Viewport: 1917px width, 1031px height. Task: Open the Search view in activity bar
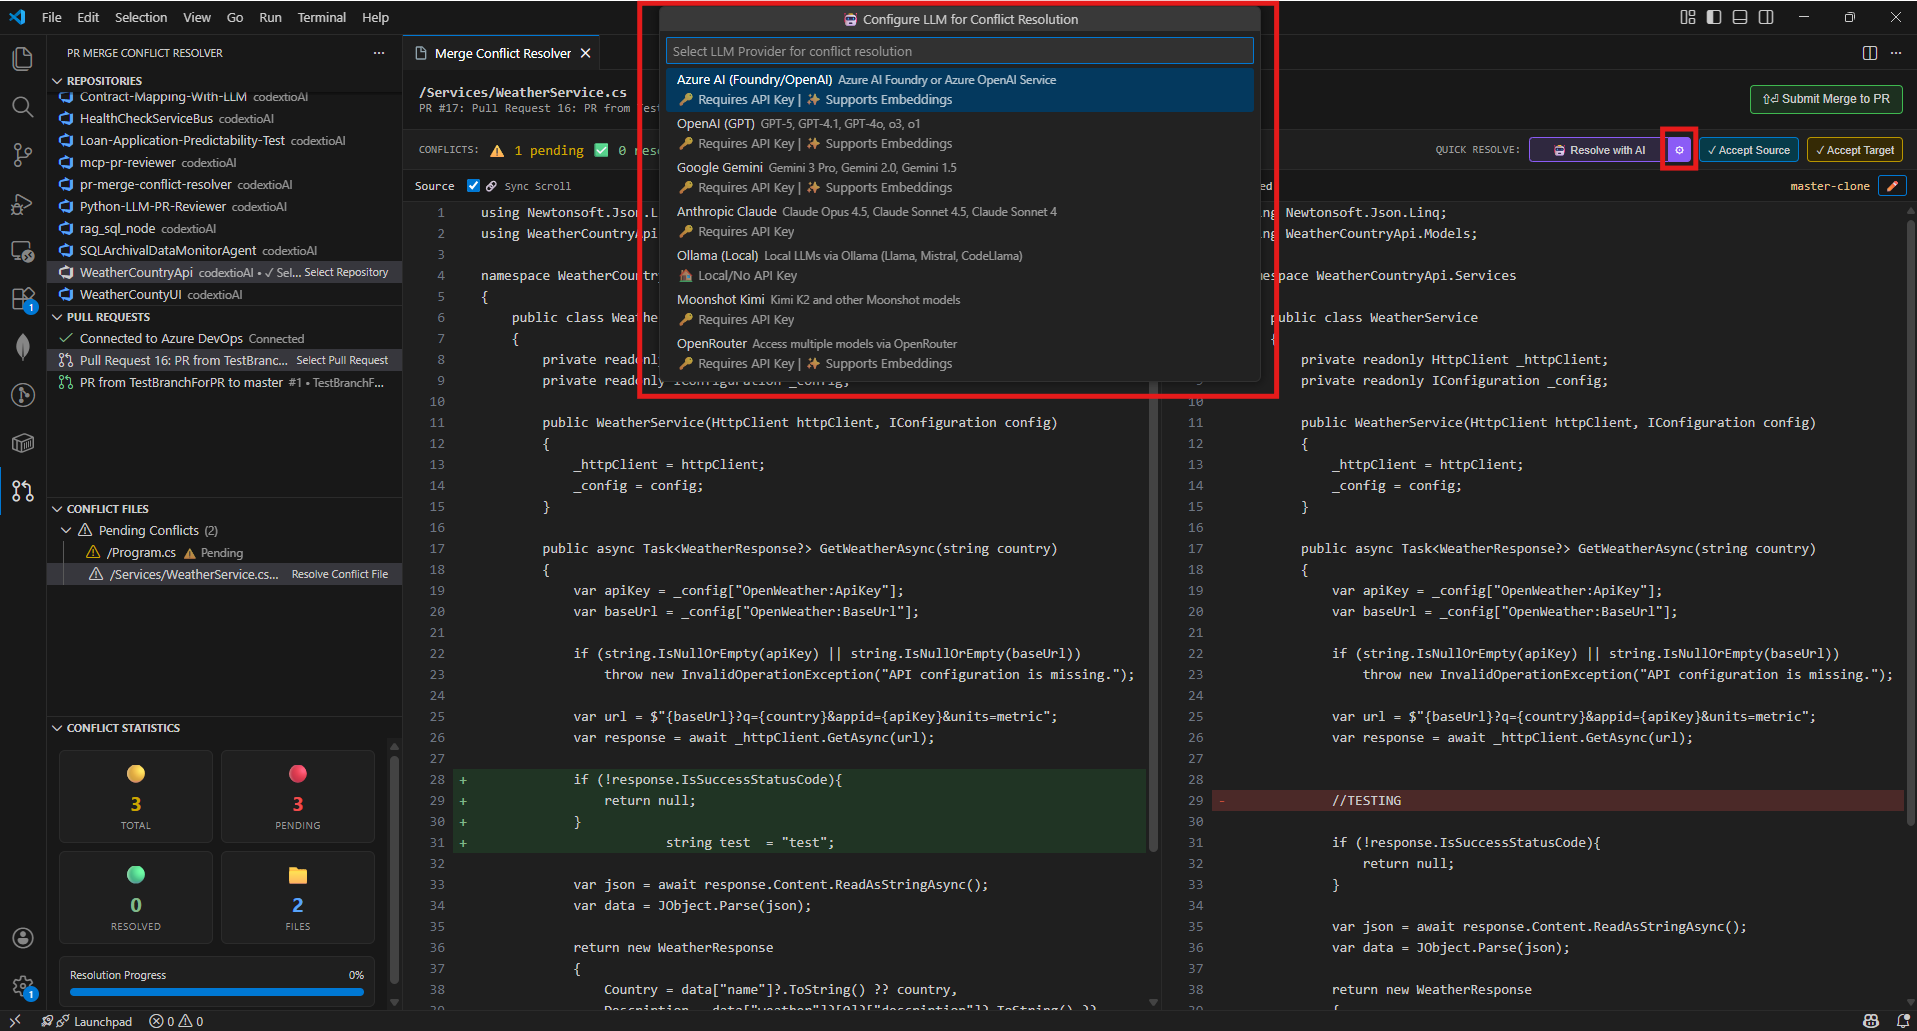pyautogui.click(x=22, y=107)
